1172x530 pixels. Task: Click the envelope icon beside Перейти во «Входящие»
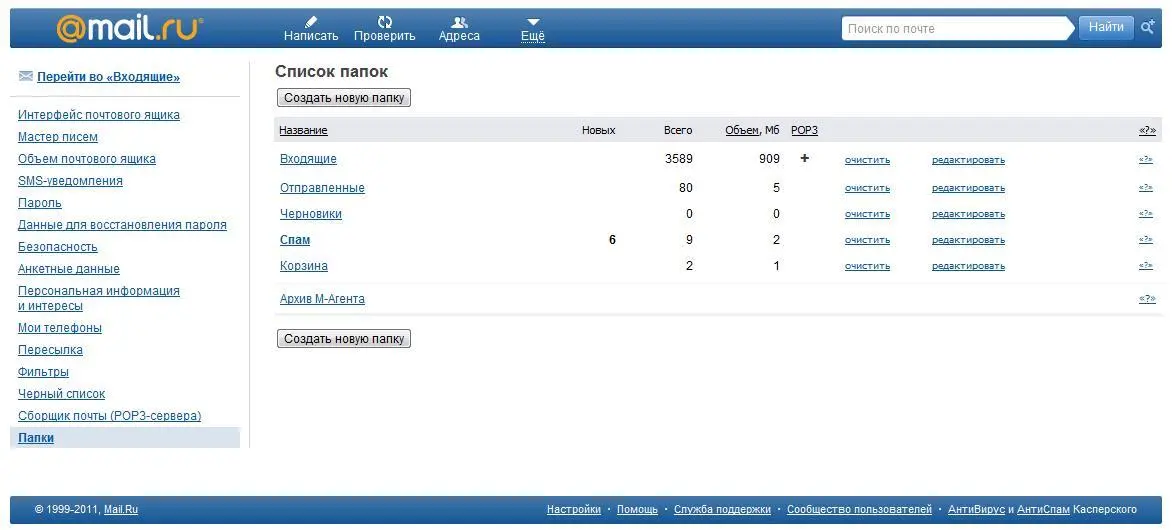[26, 76]
